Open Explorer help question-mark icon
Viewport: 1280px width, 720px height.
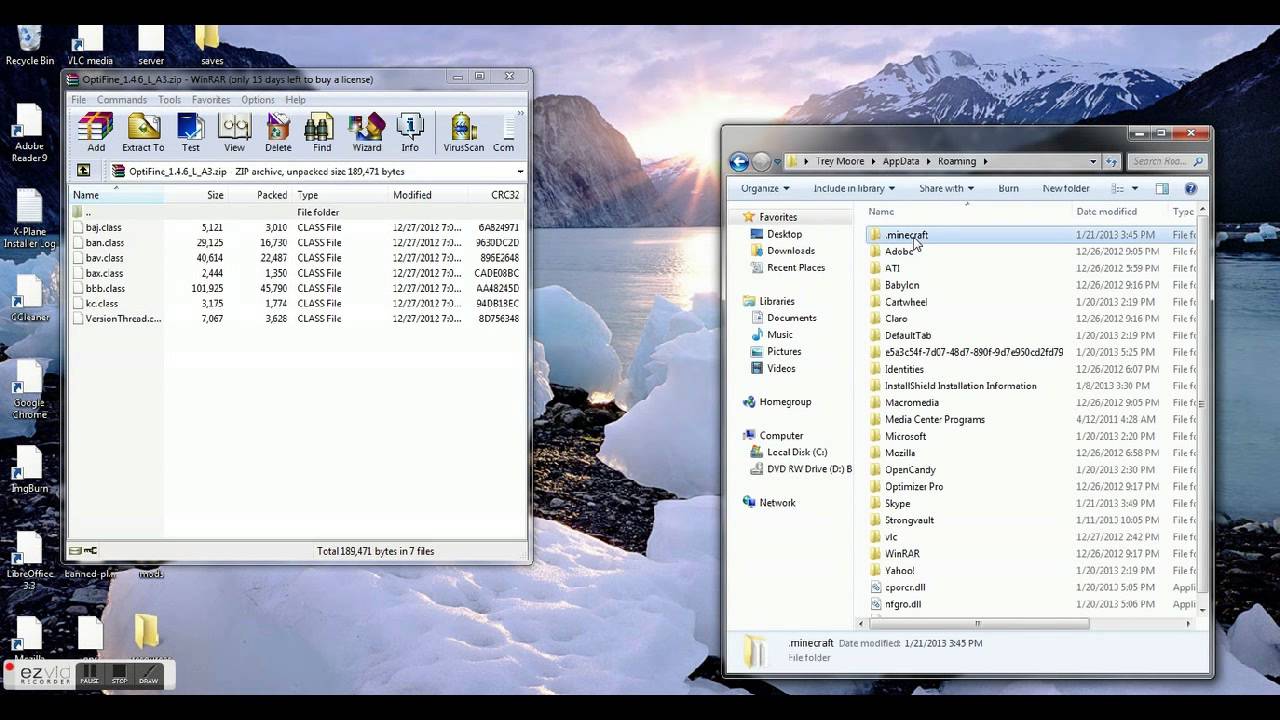click(x=1190, y=188)
